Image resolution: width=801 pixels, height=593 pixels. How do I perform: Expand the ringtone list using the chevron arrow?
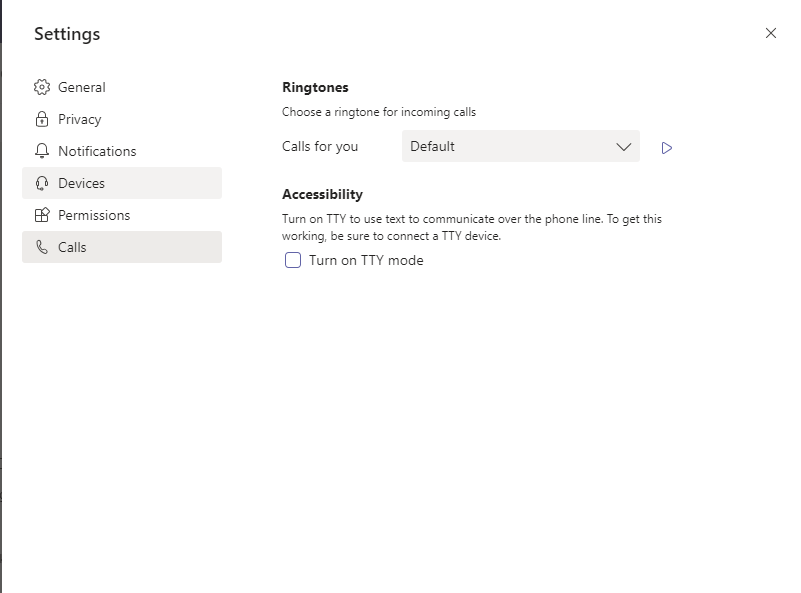point(624,147)
